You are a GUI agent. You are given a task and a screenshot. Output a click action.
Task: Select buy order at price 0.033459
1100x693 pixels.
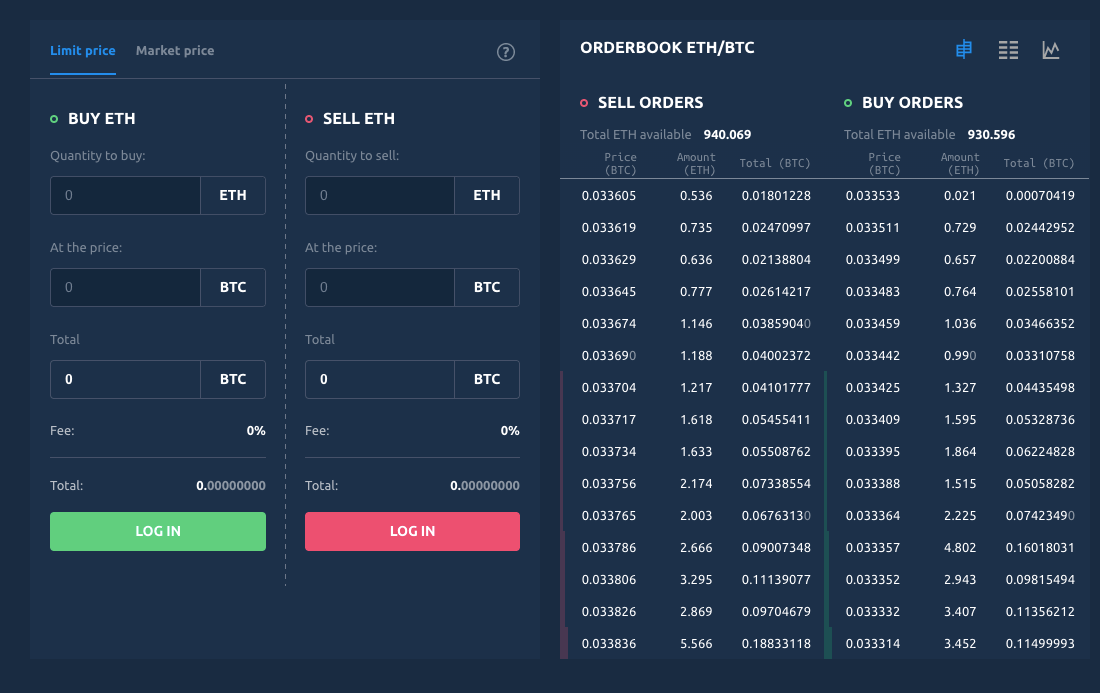957,323
